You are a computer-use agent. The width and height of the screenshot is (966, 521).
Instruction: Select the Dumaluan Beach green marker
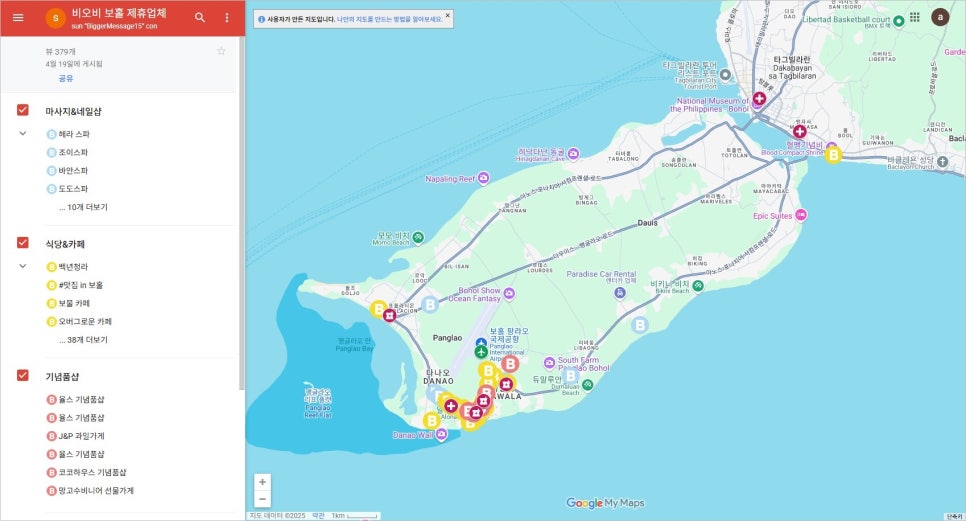[588, 385]
